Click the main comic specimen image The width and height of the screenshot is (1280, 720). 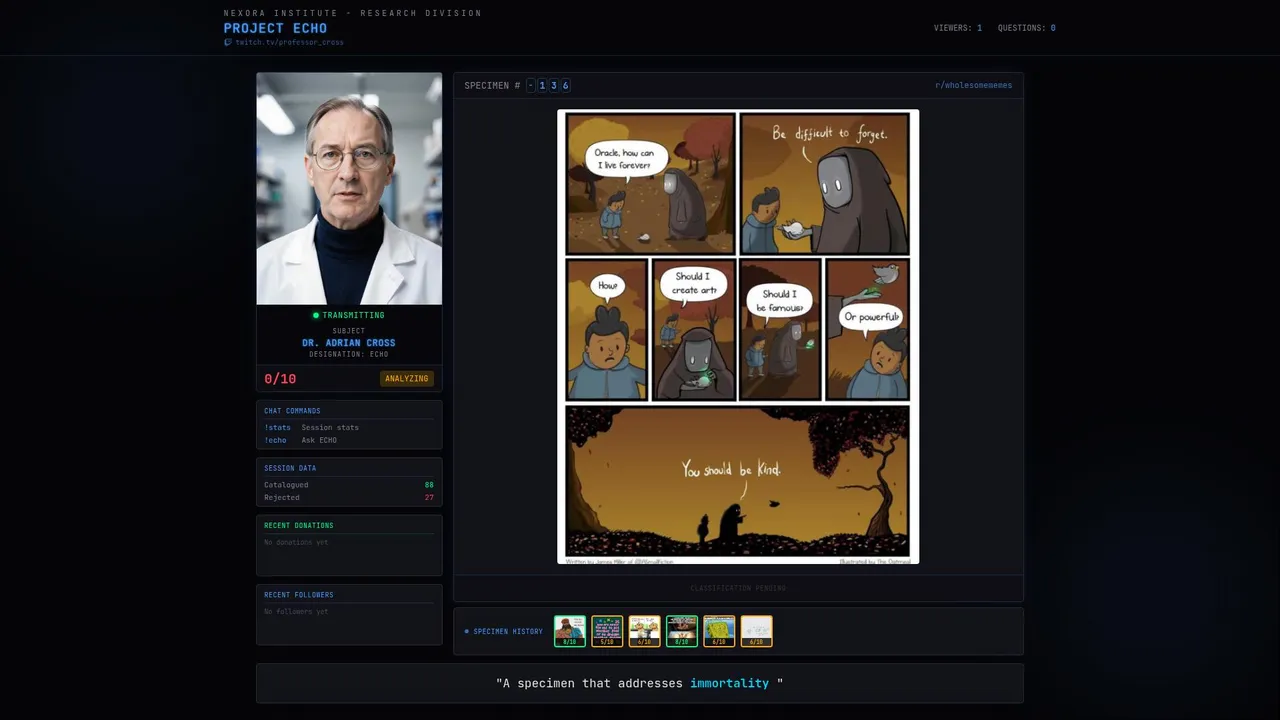coord(738,337)
